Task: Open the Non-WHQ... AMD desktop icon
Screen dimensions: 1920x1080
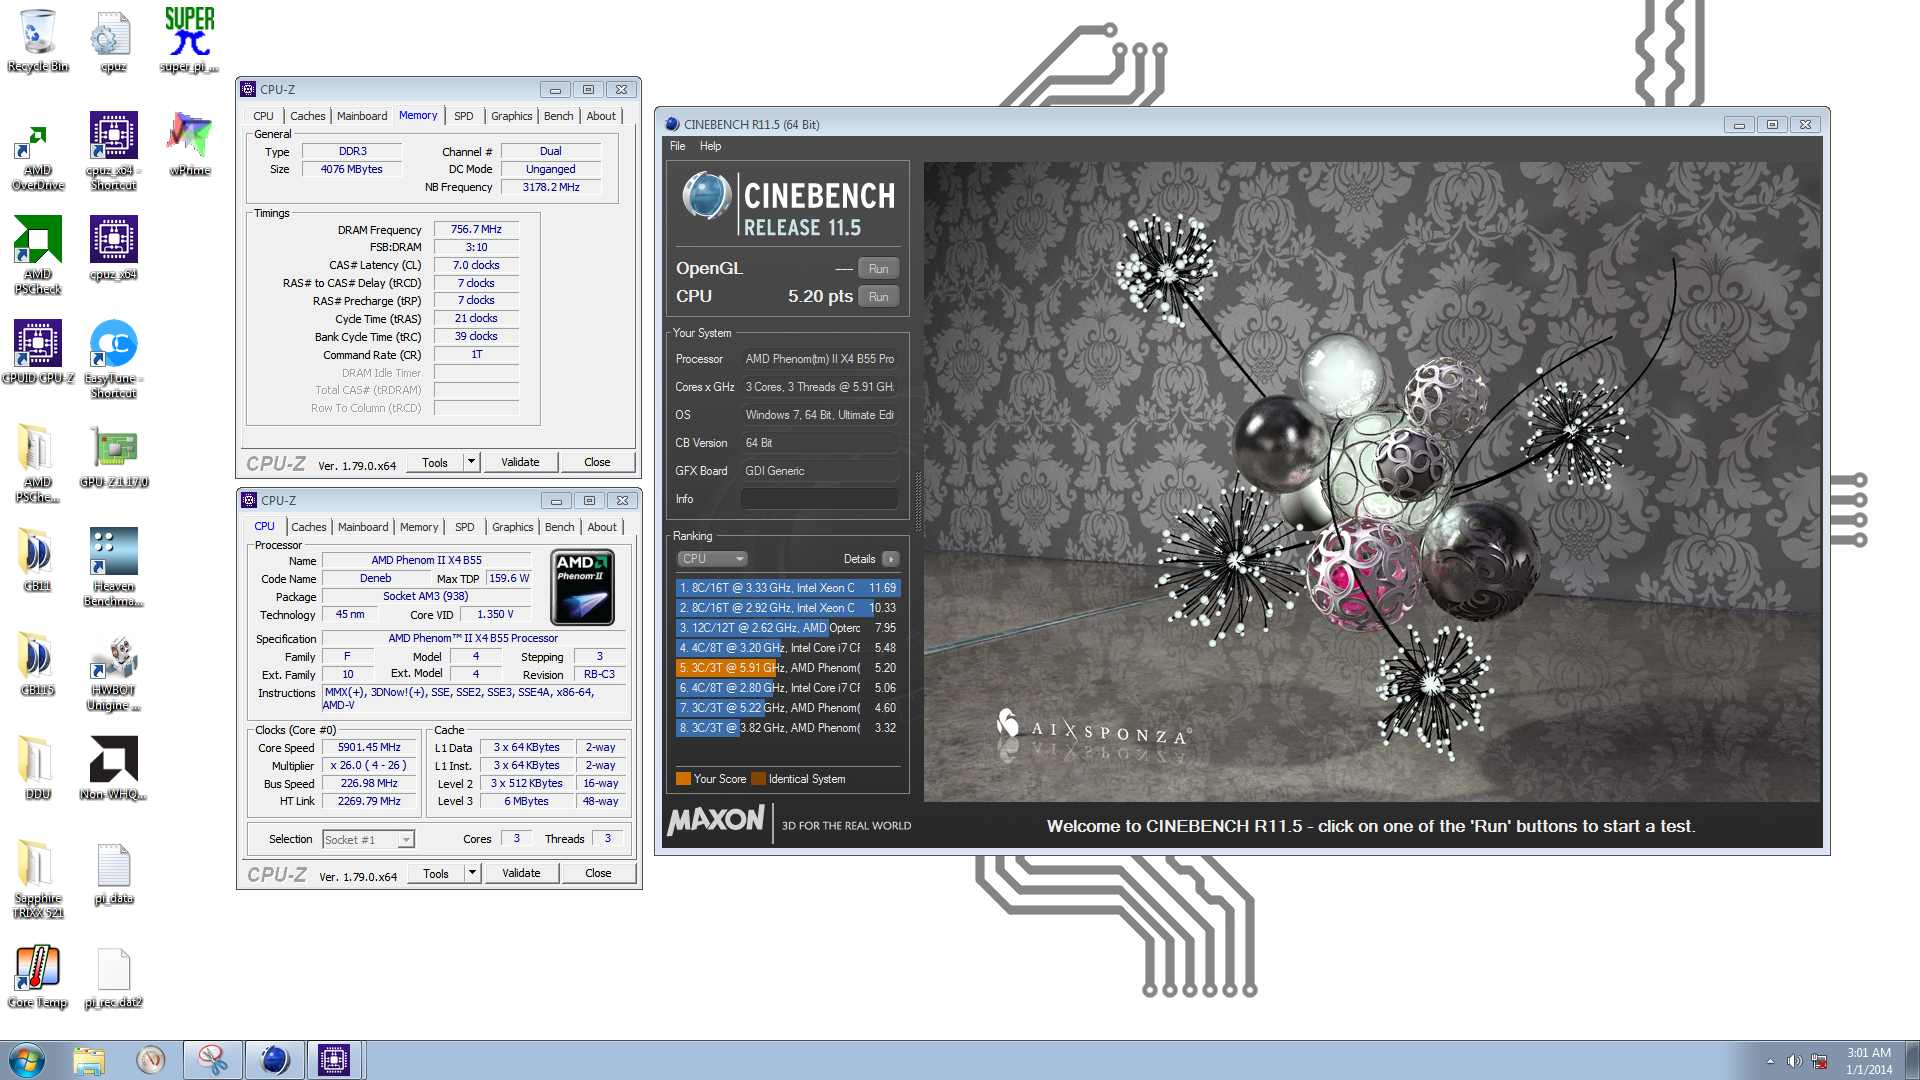Action: [x=113, y=767]
